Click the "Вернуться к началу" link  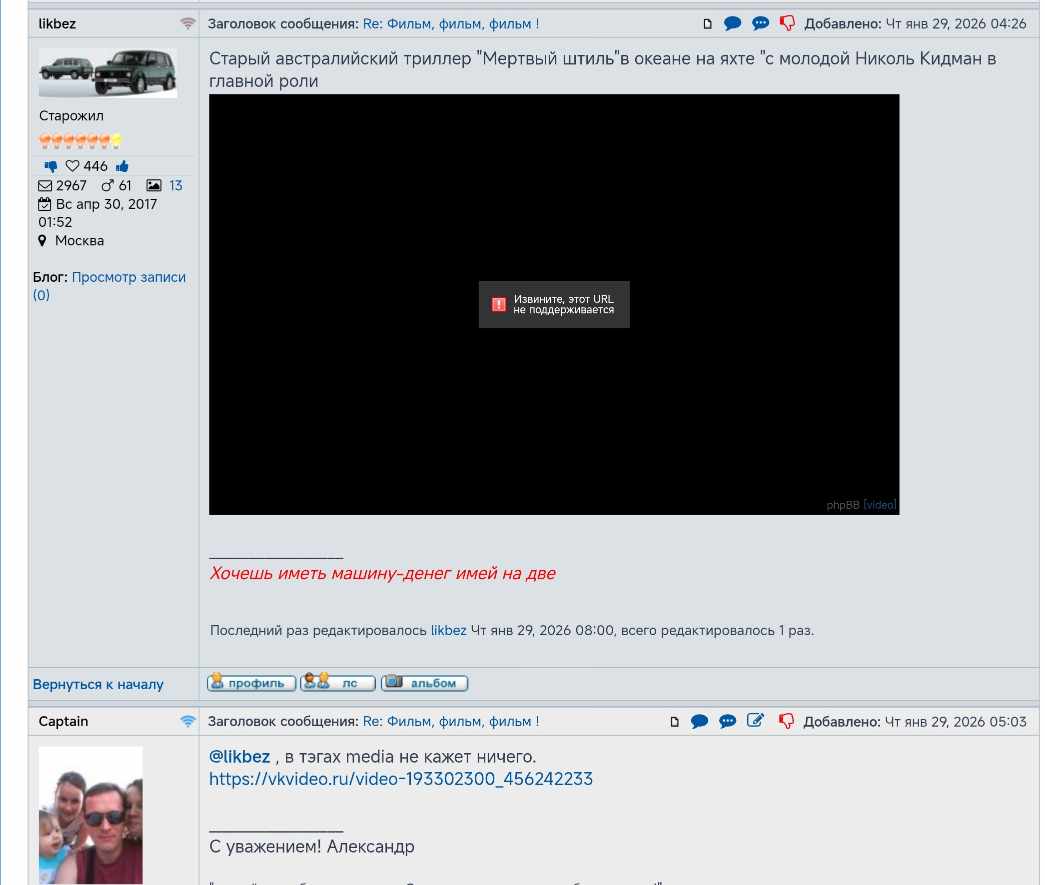[99, 684]
